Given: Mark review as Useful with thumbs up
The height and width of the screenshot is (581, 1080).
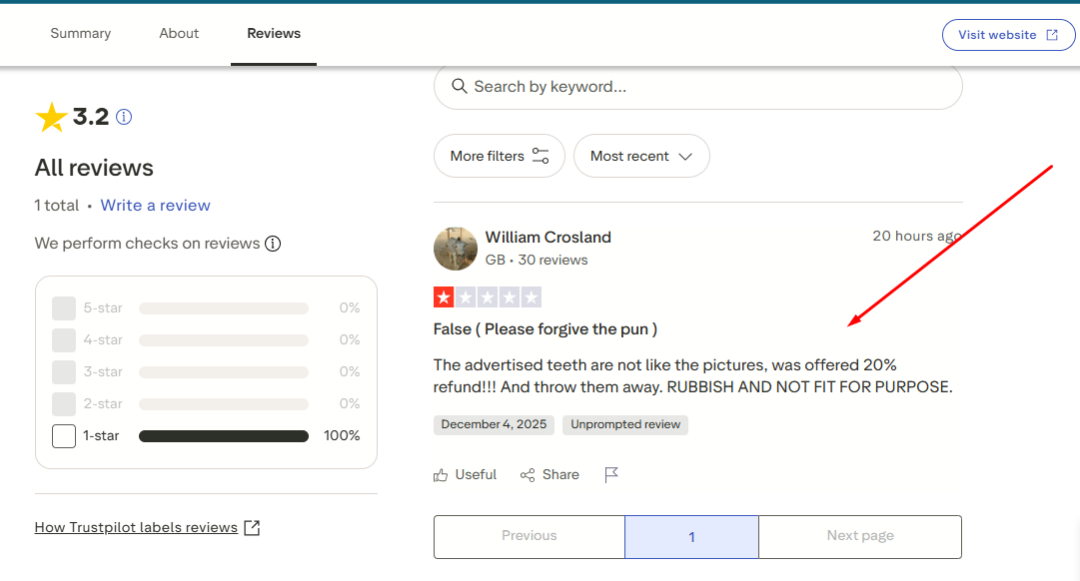Looking at the screenshot, I should pos(465,475).
